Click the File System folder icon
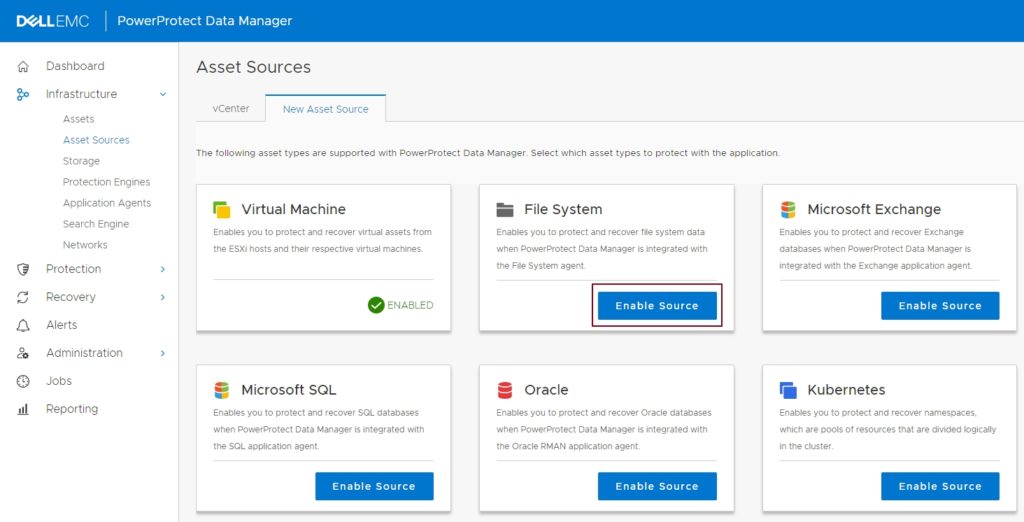Image resolution: width=1024 pixels, height=522 pixels. (x=505, y=210)
